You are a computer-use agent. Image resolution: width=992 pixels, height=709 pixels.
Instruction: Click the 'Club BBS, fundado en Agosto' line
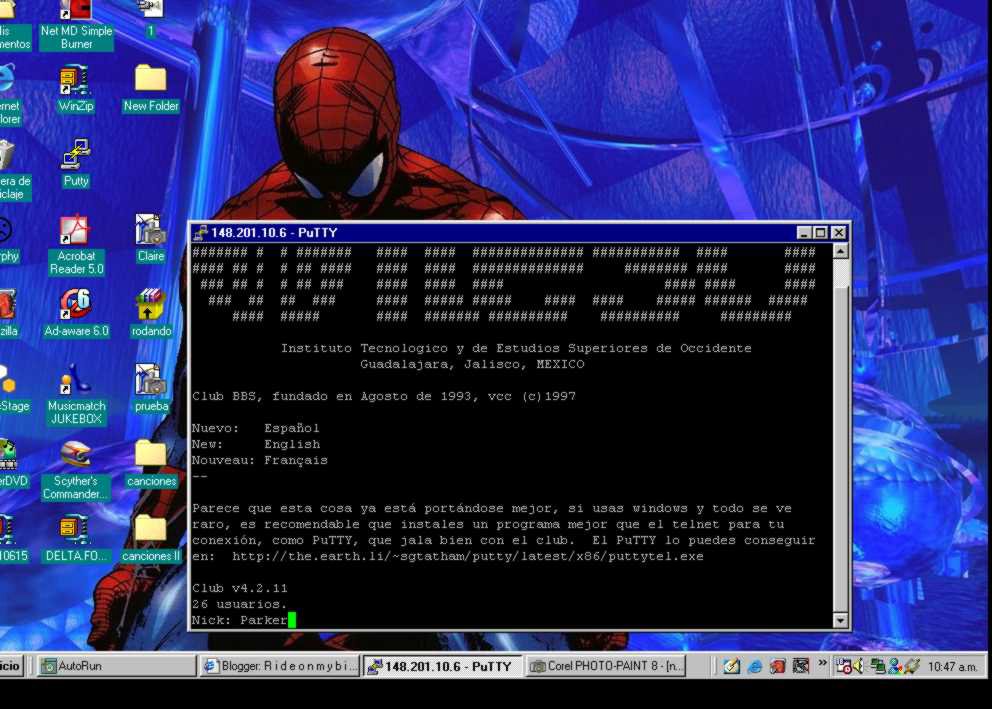pos(383,397)
